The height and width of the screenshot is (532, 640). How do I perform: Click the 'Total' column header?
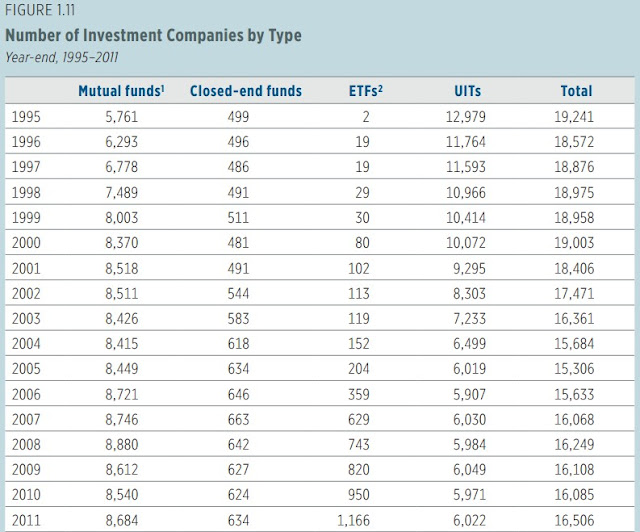point(576,91)
